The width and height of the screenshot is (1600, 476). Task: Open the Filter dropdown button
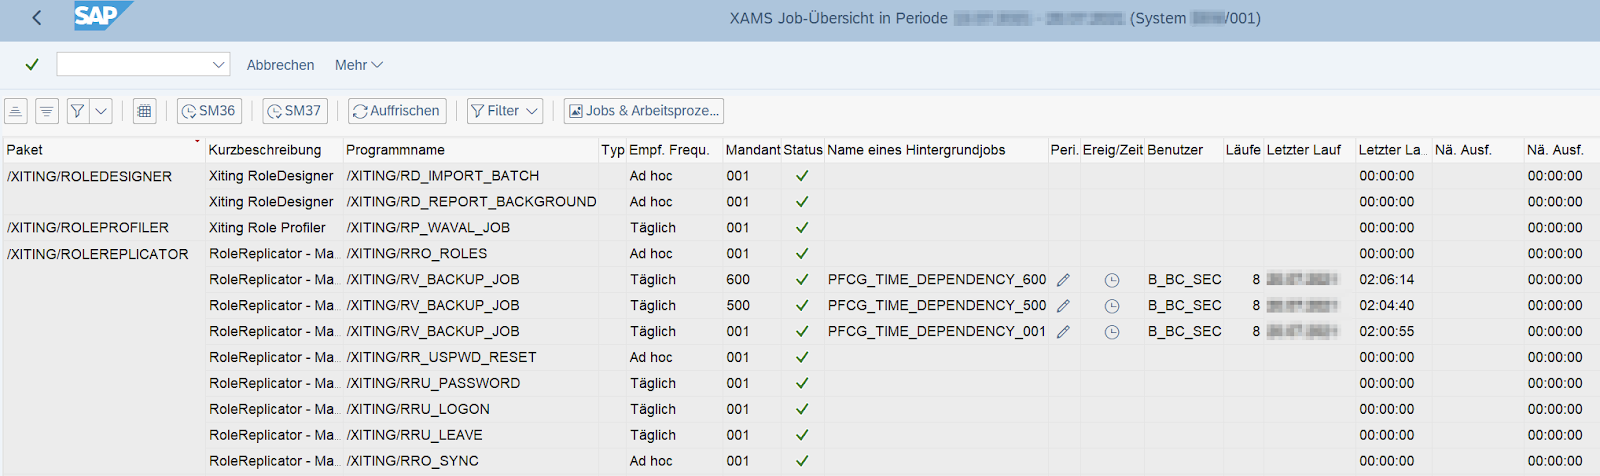505,111
